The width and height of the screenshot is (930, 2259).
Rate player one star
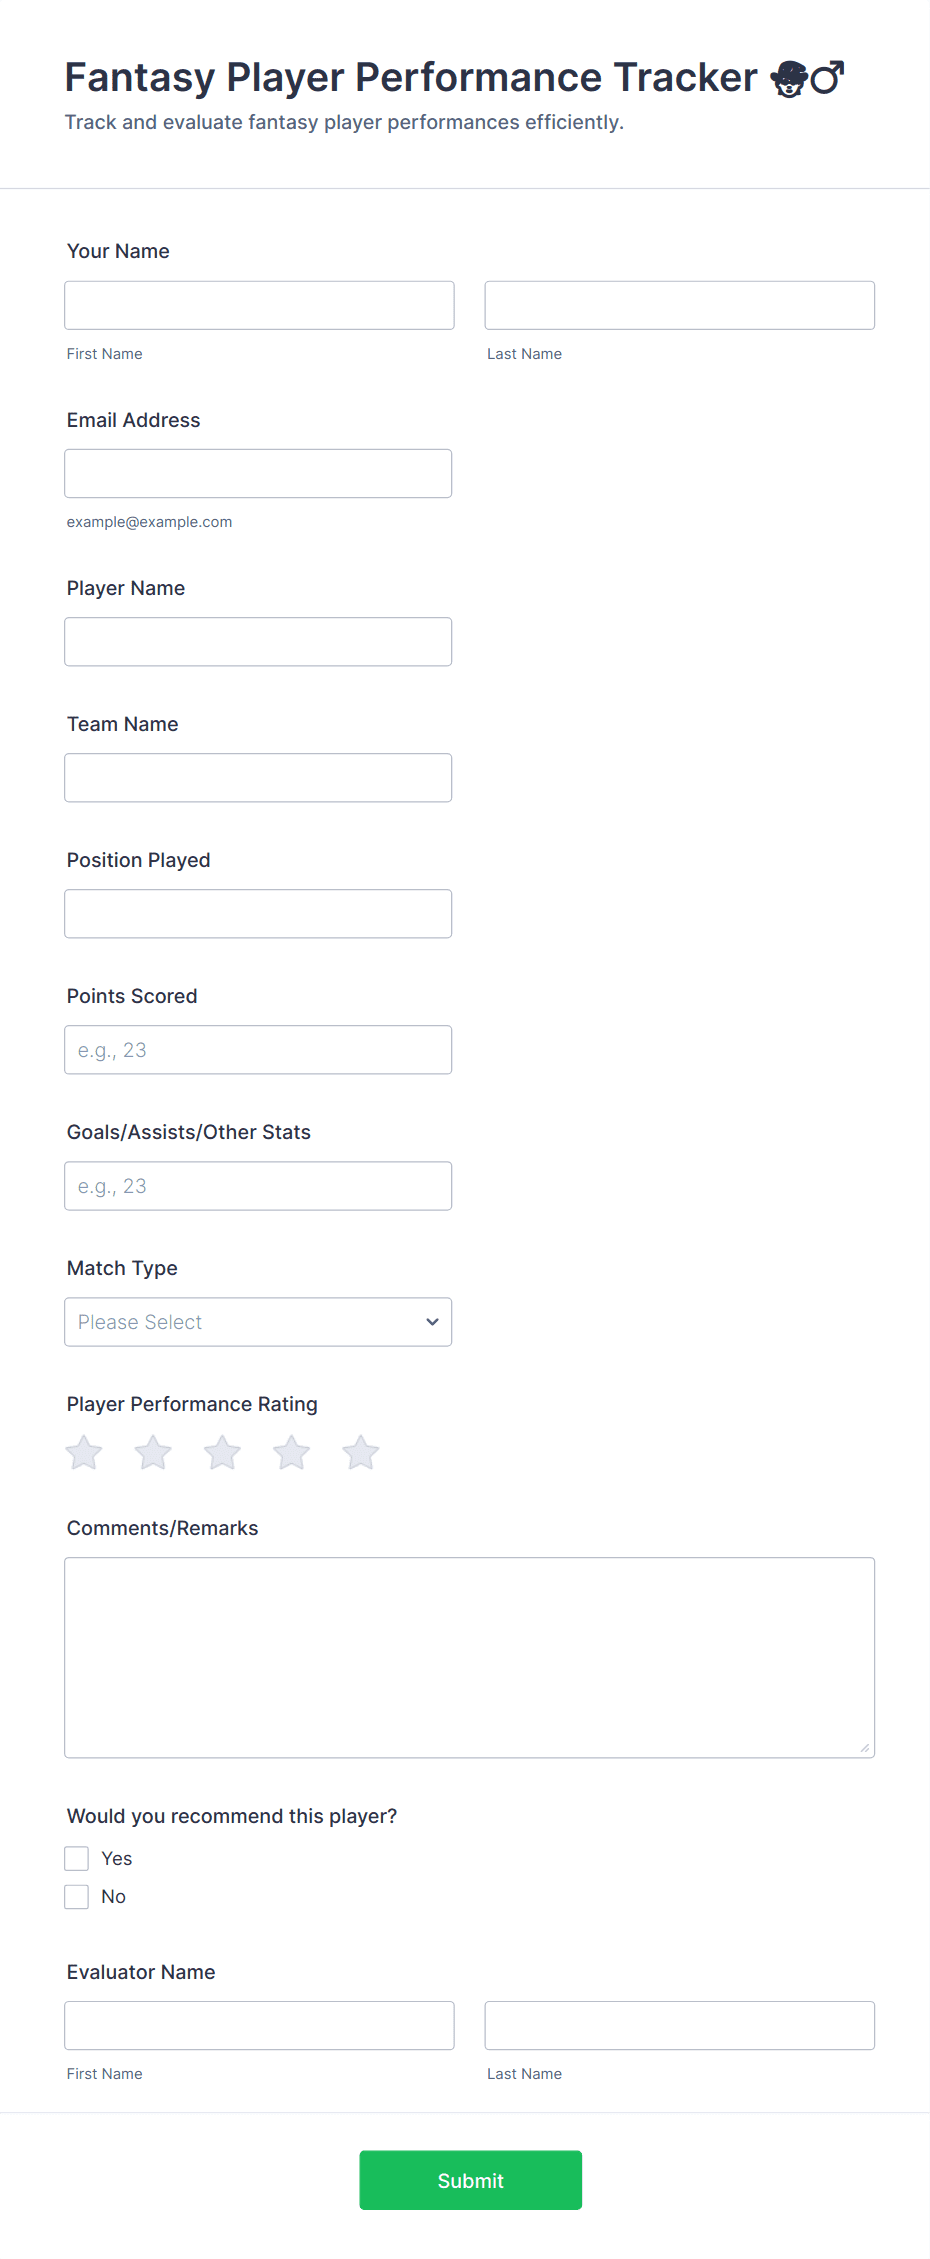pyautogui.click(x=84, y=1453)
